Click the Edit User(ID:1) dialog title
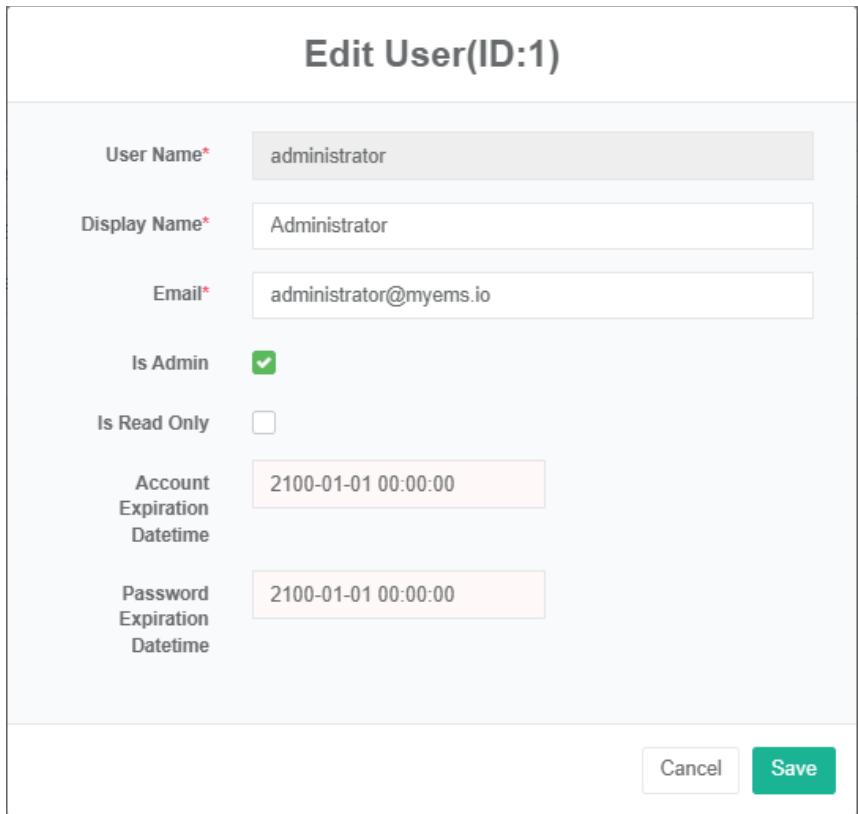 pyautogui.click(x=431, y=55)
